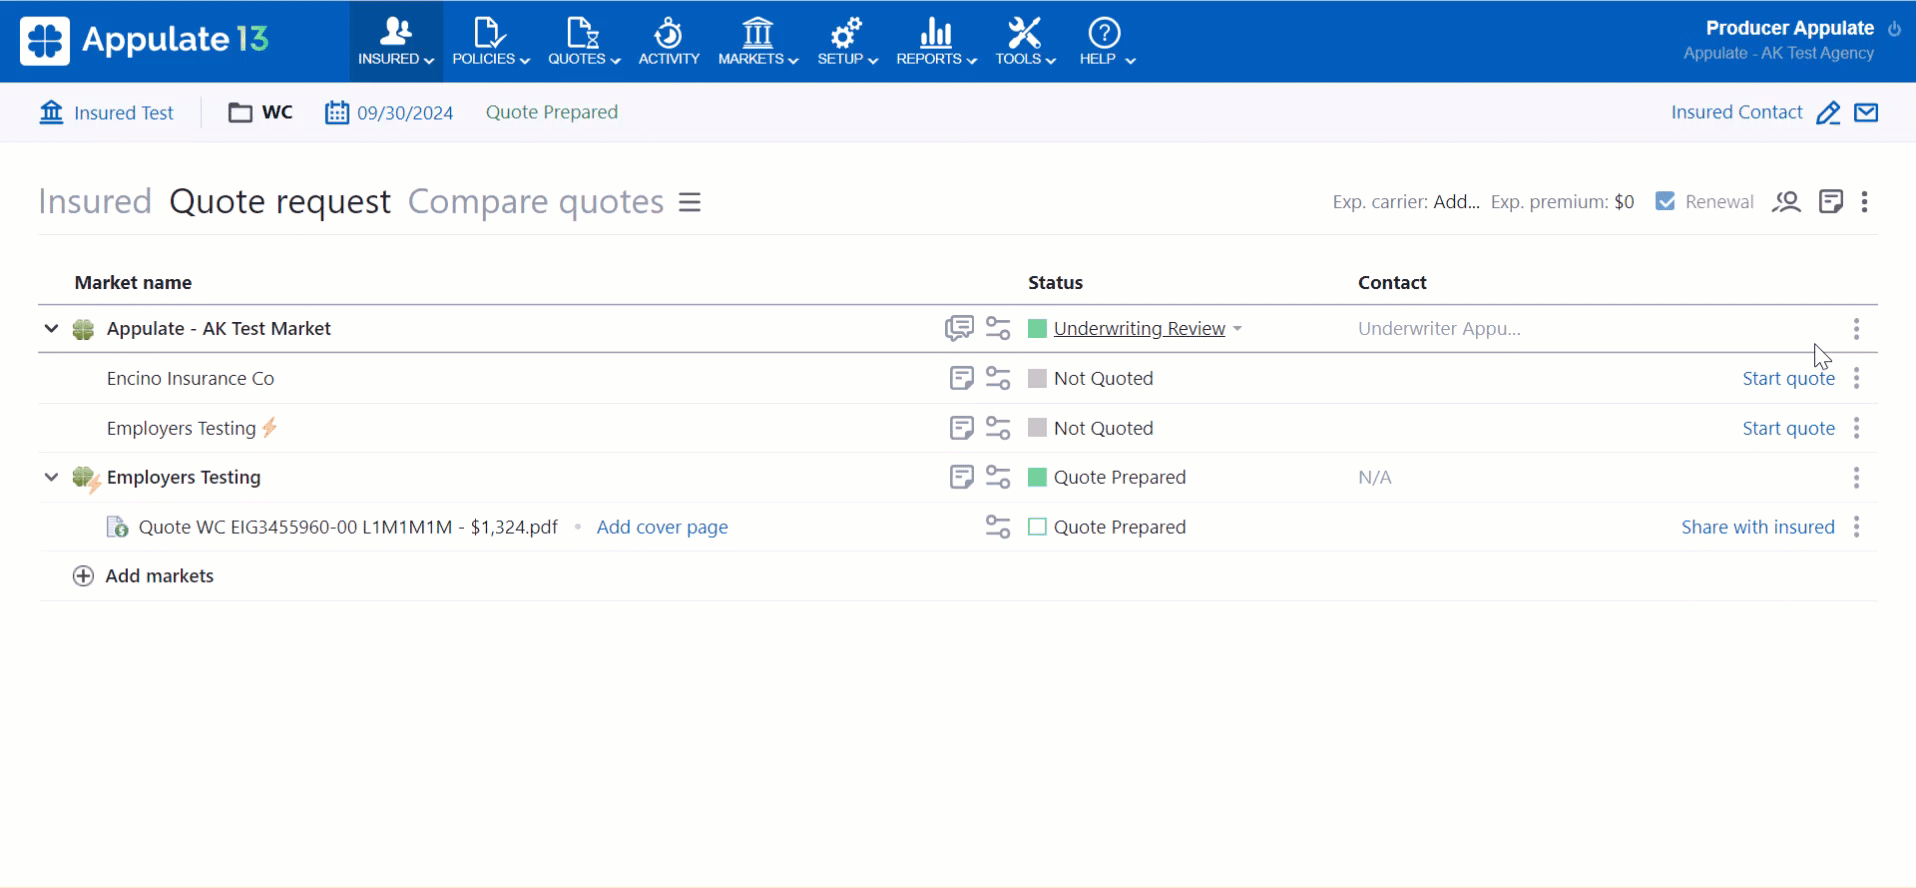Open history icon for the quote PDF row
Viewport: 1916px width, 888px height.
click(998, 527)
